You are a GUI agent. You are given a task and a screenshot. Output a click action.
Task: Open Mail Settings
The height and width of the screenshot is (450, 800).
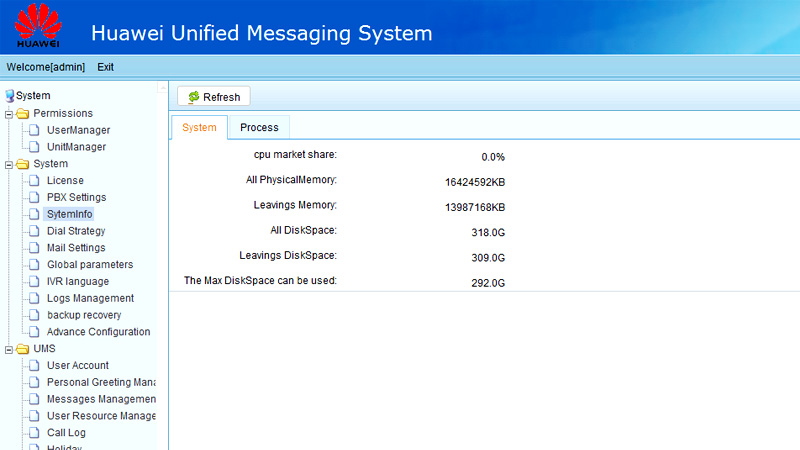point(76,248)
